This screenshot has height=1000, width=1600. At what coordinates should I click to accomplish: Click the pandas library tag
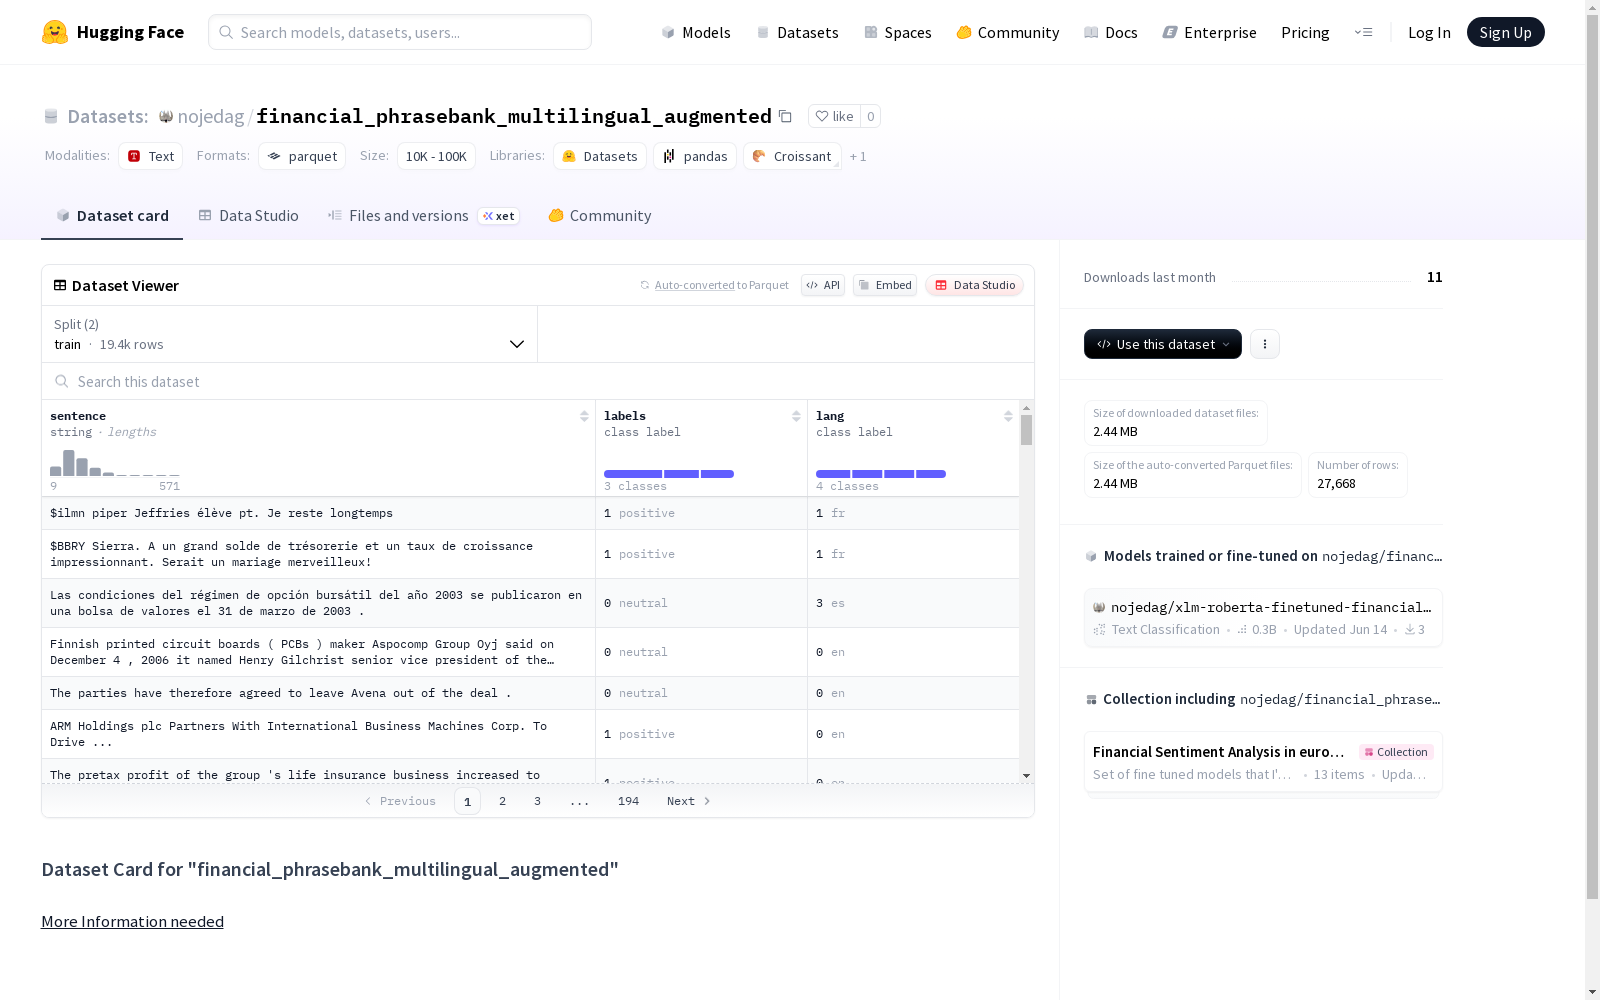pyautogui.click(x=695, y=156)
